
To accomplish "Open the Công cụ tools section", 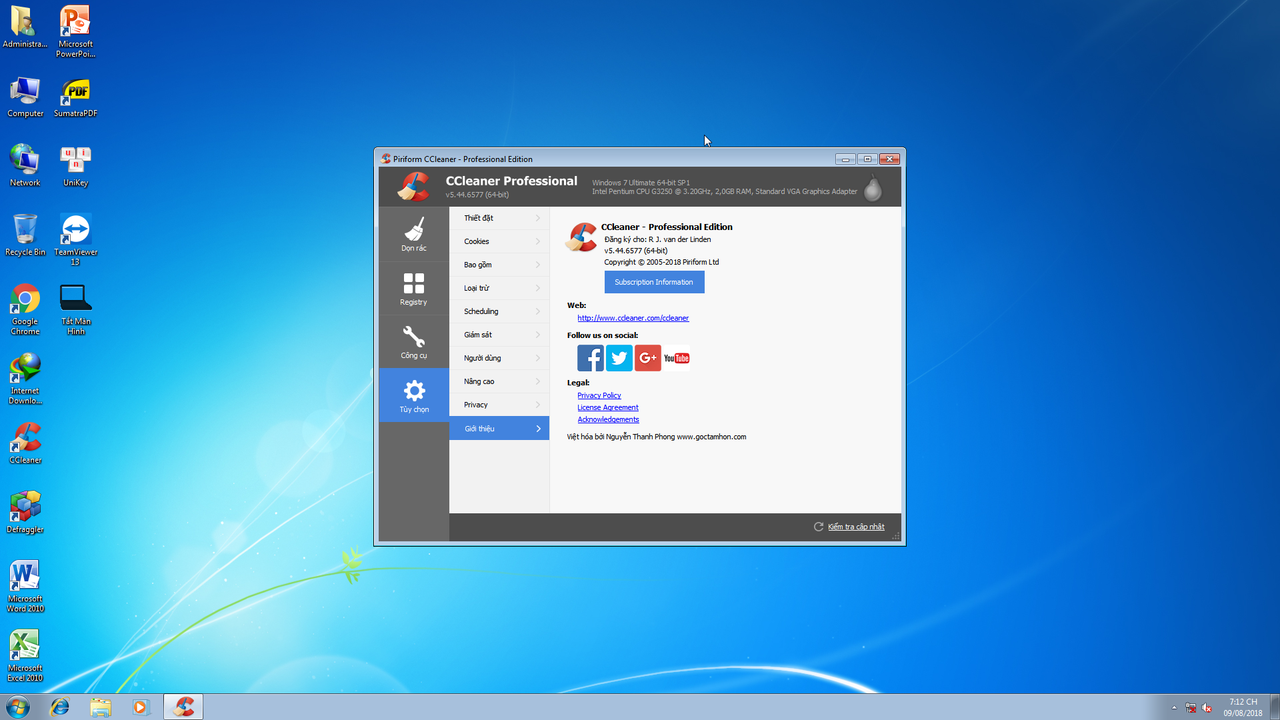I will pyautogui.click(x=414, y=342).
